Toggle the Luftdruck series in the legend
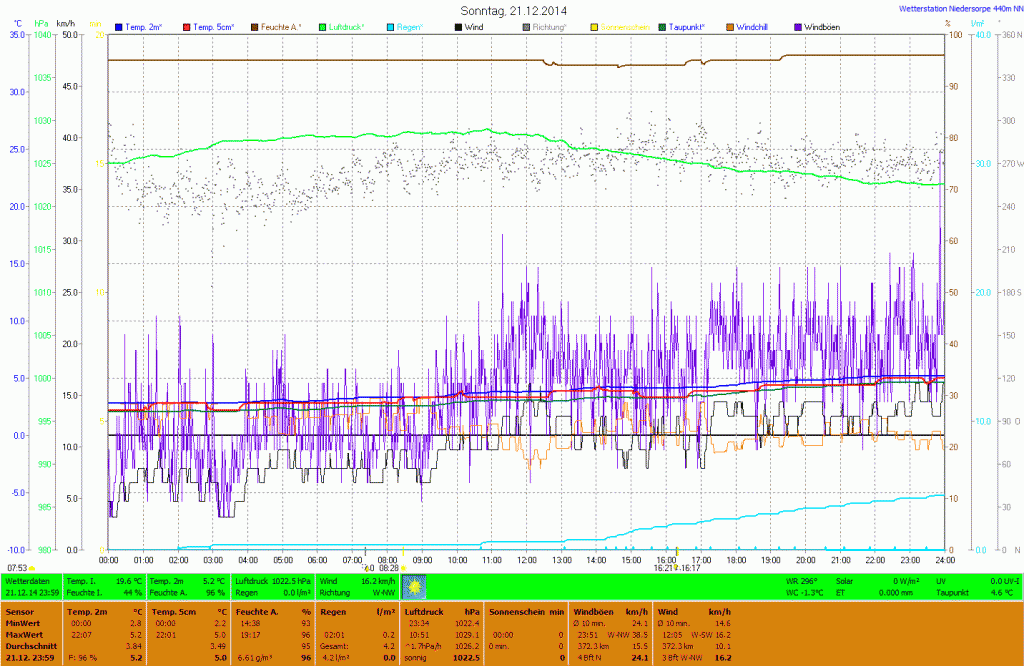The height and width of the screenshot is (666, 1024). (347, 26)
